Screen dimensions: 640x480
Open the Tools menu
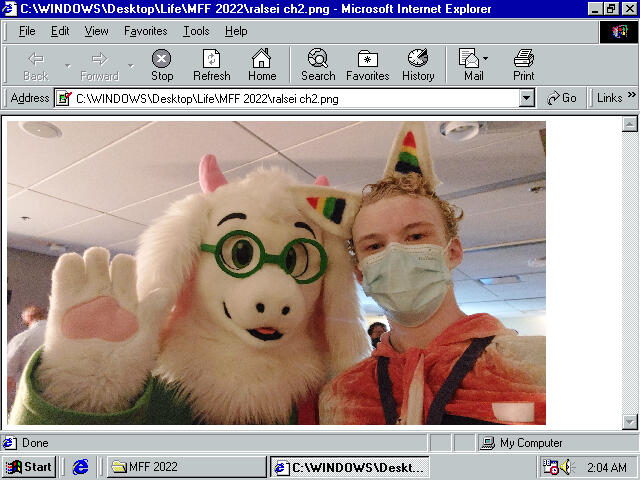pyautogui.click(x=196, y=31)
